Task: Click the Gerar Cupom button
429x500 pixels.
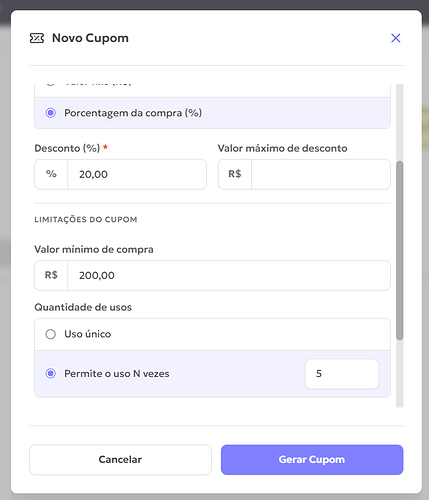Action: (x=312, y=460)
